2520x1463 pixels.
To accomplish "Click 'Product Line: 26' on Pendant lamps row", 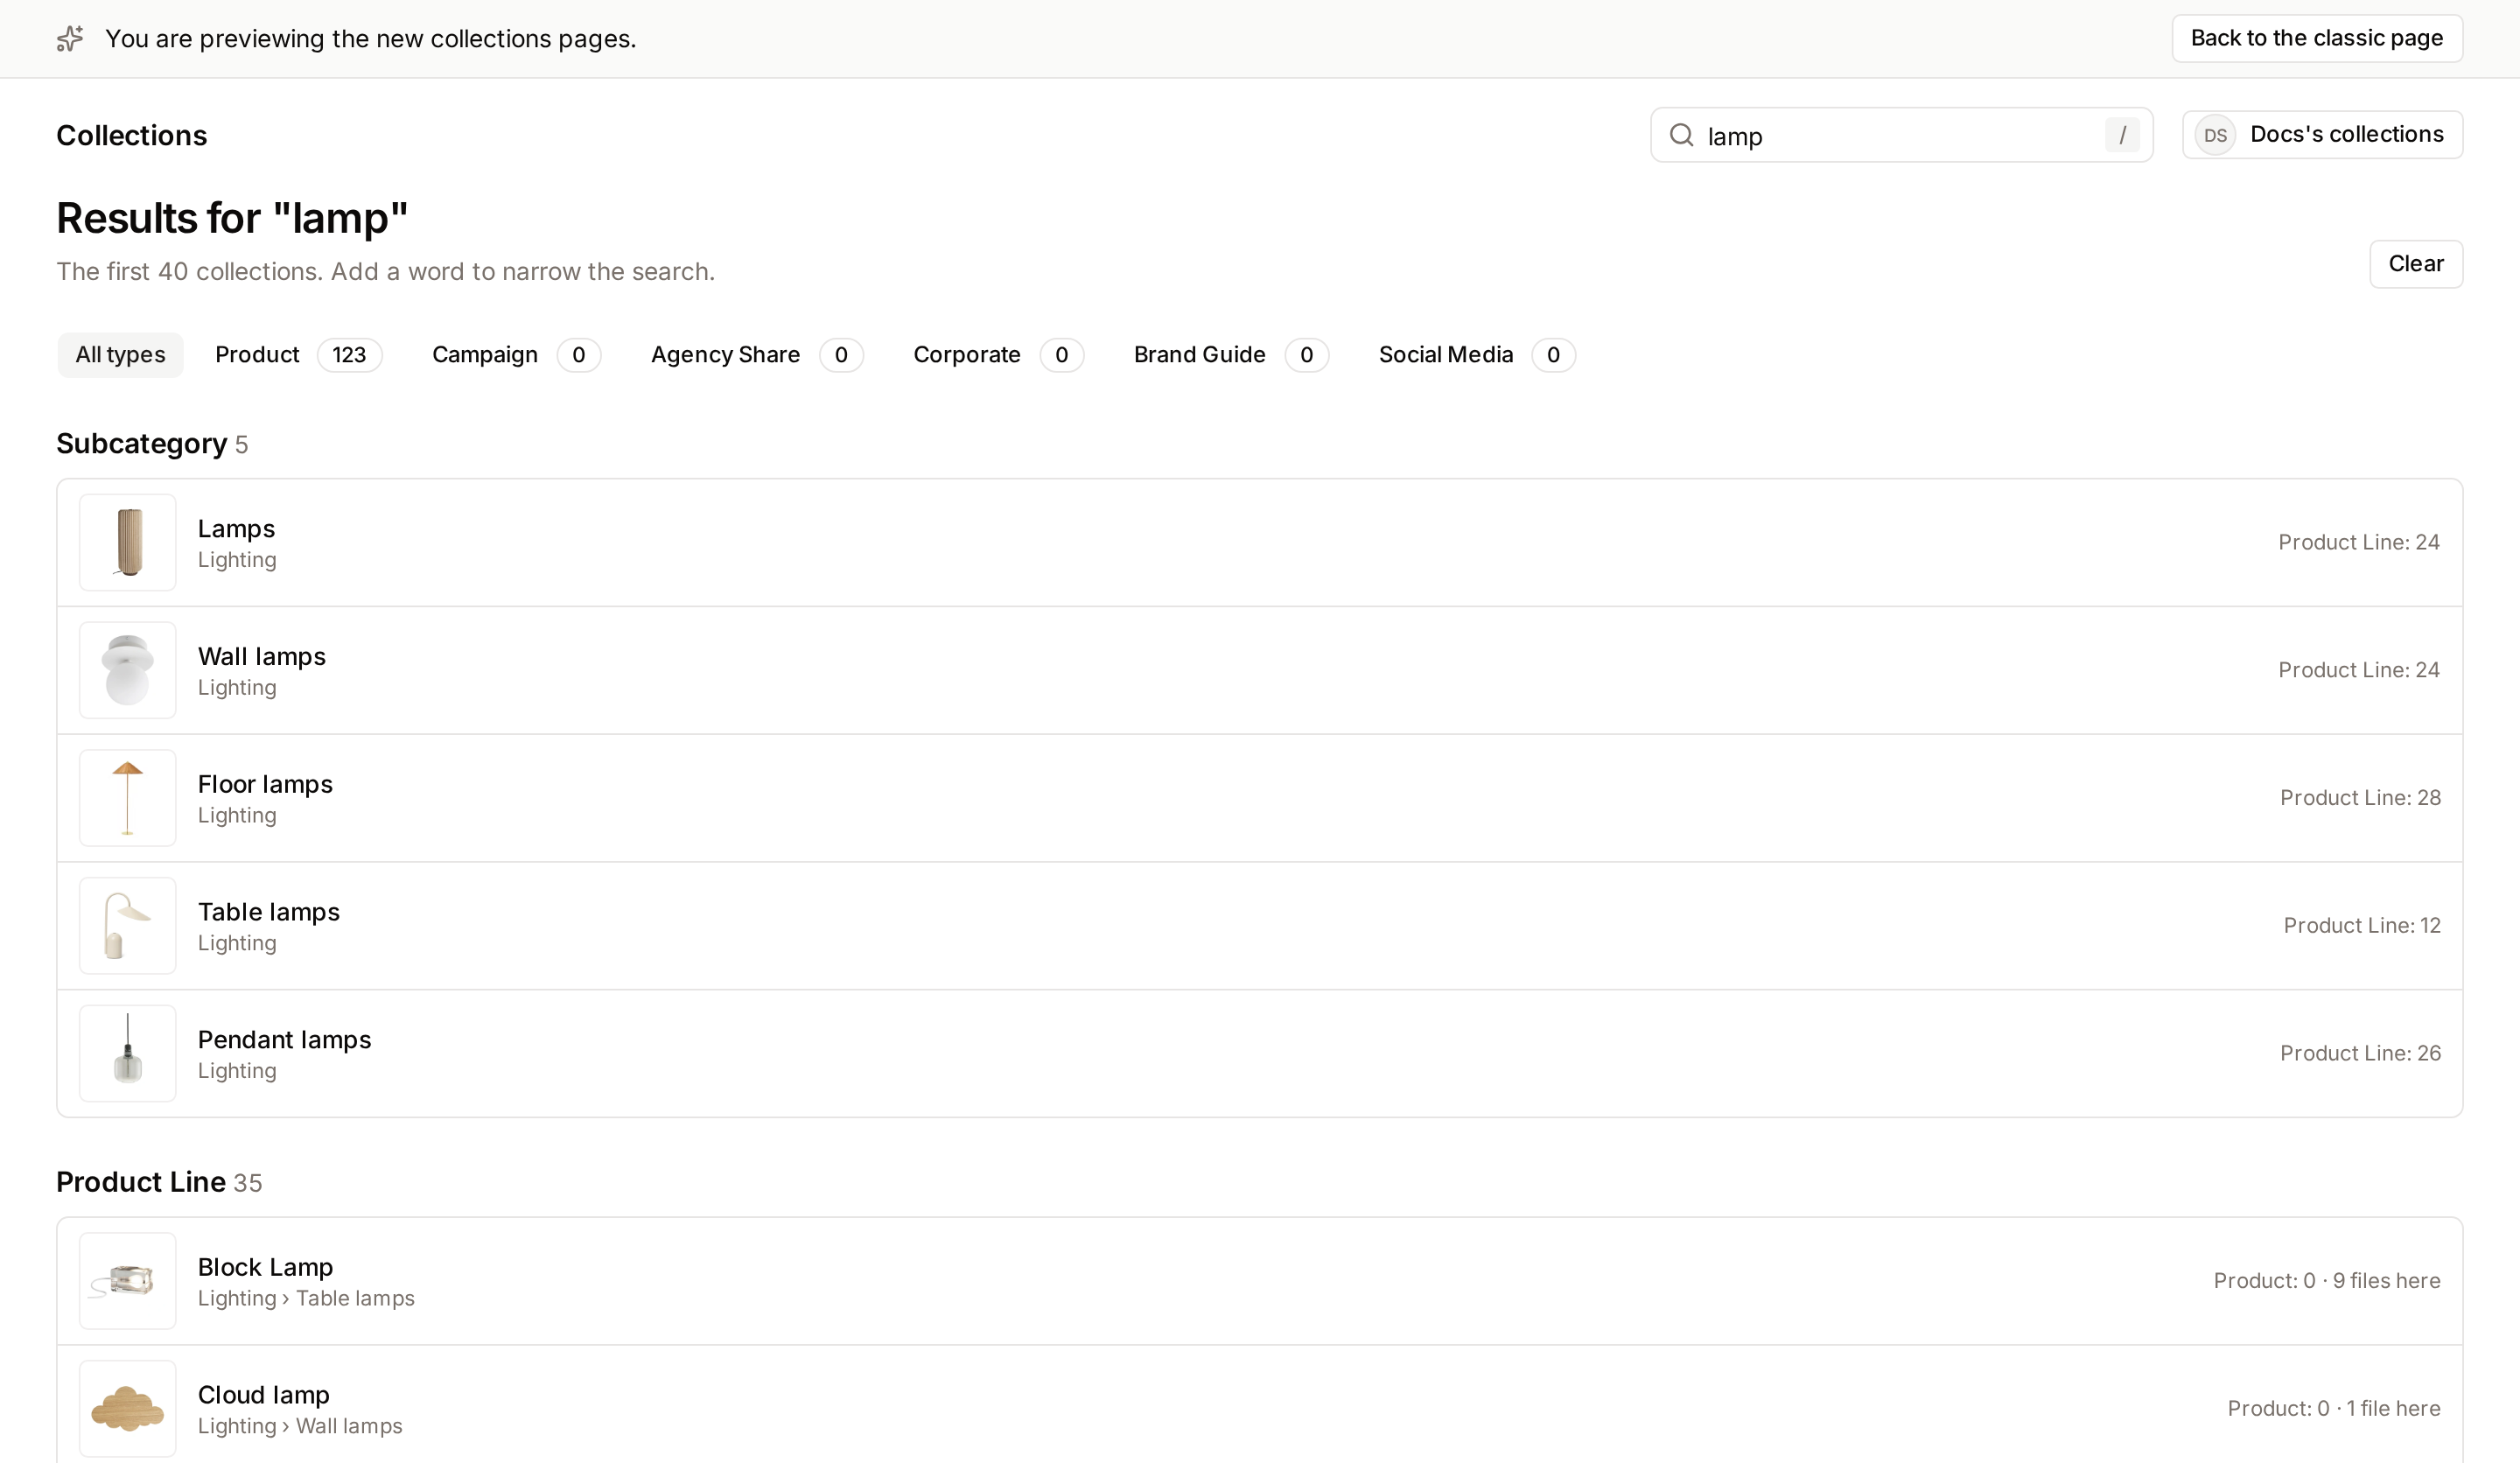I will (2360, 1054).
